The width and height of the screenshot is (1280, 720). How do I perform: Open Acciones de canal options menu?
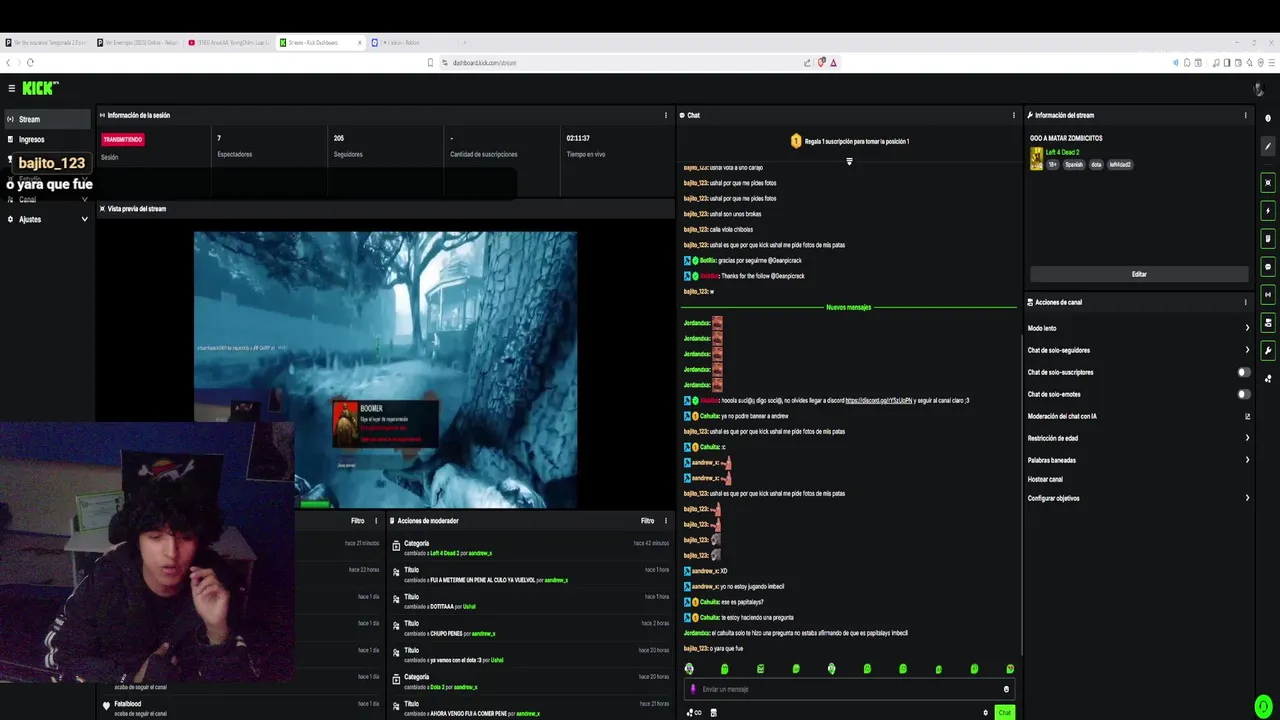coord(1245,302)
